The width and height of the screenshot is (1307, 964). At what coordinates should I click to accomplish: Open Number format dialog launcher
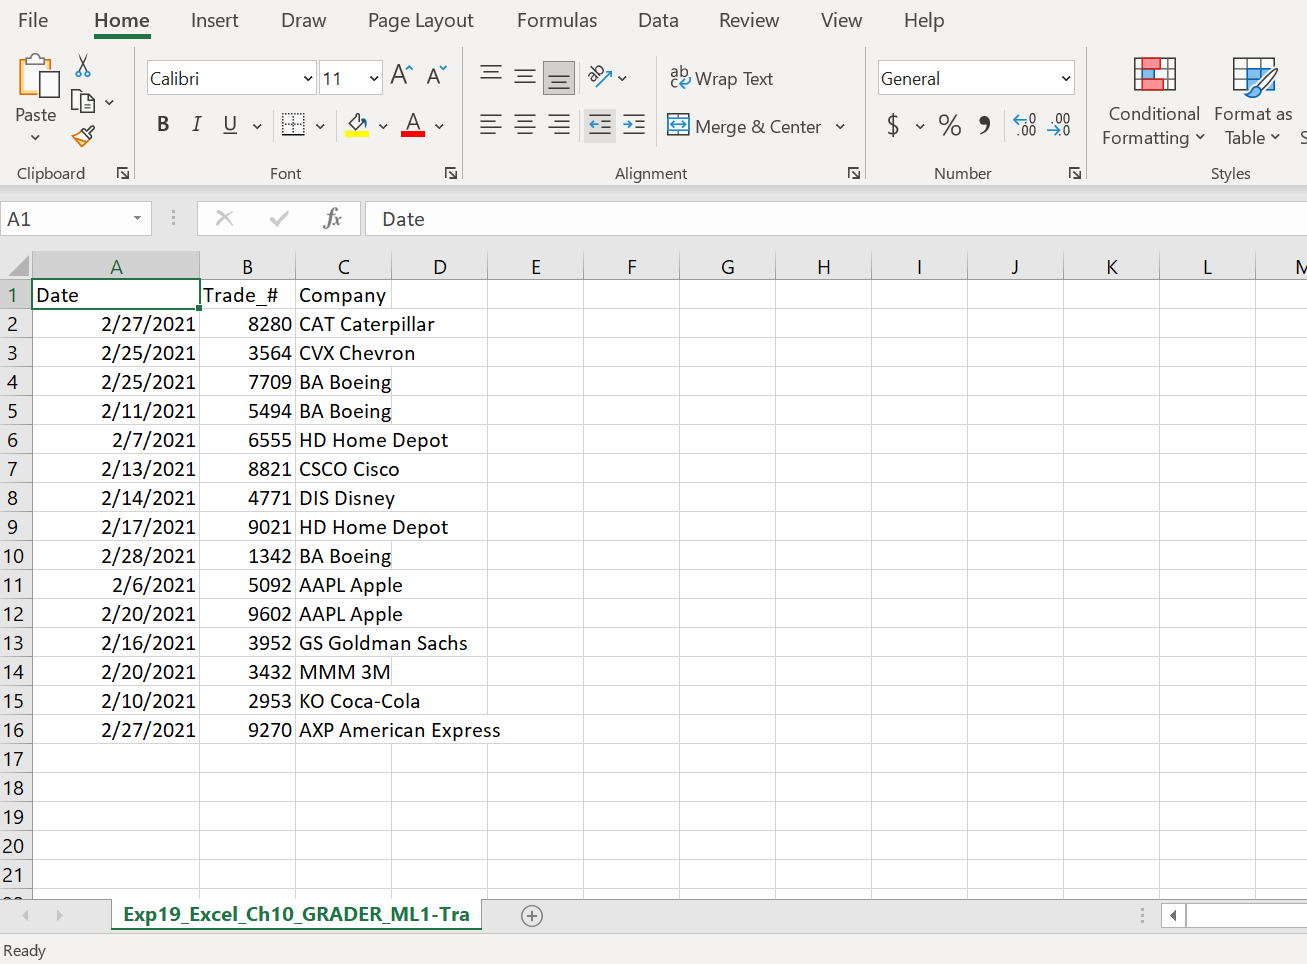tap(1075, 173)
